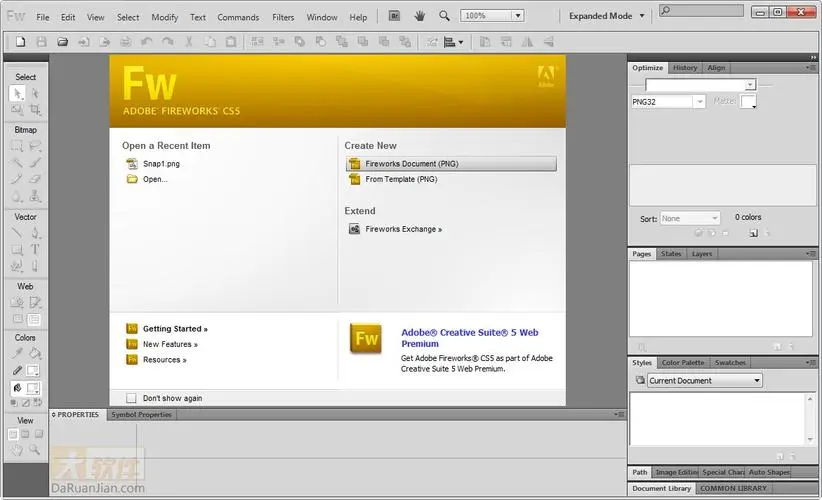Switch to the History tab

[685, 68]
